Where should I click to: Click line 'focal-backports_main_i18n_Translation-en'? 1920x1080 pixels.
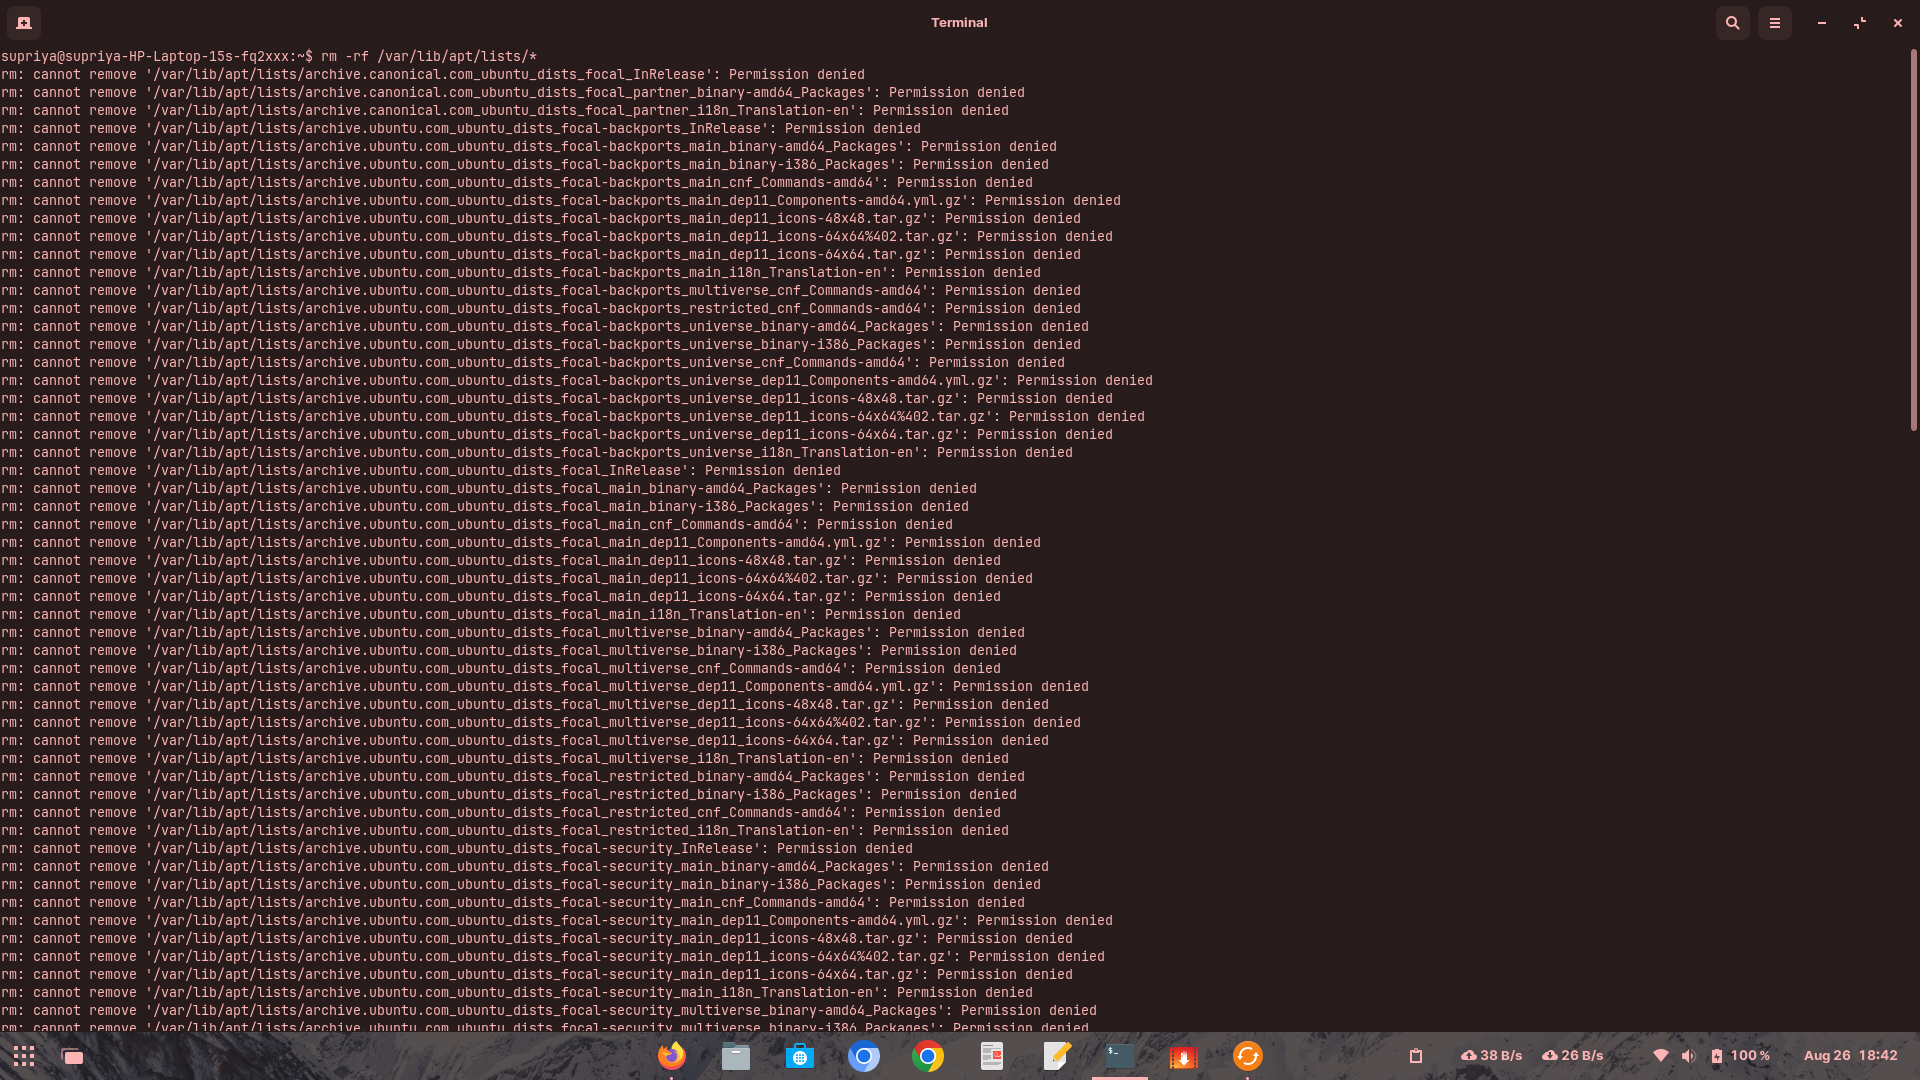point(521,272)
